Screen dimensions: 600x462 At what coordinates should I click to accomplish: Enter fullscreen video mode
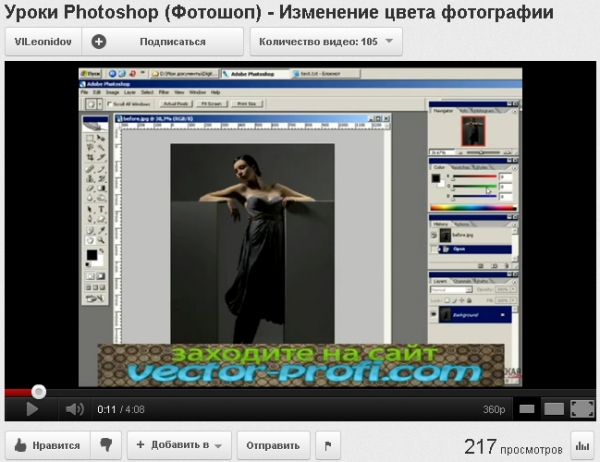click(x=582, y=409)
